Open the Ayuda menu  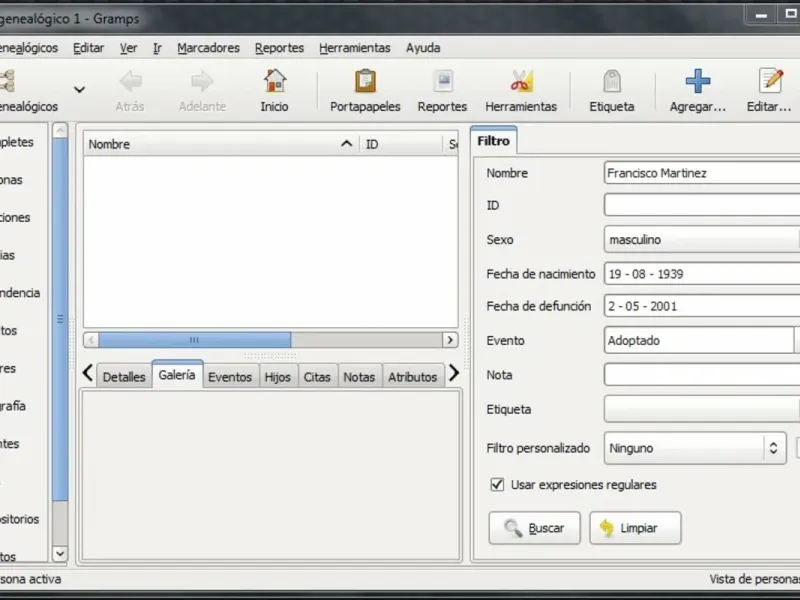pyautogui.click(x=423, y=48)
